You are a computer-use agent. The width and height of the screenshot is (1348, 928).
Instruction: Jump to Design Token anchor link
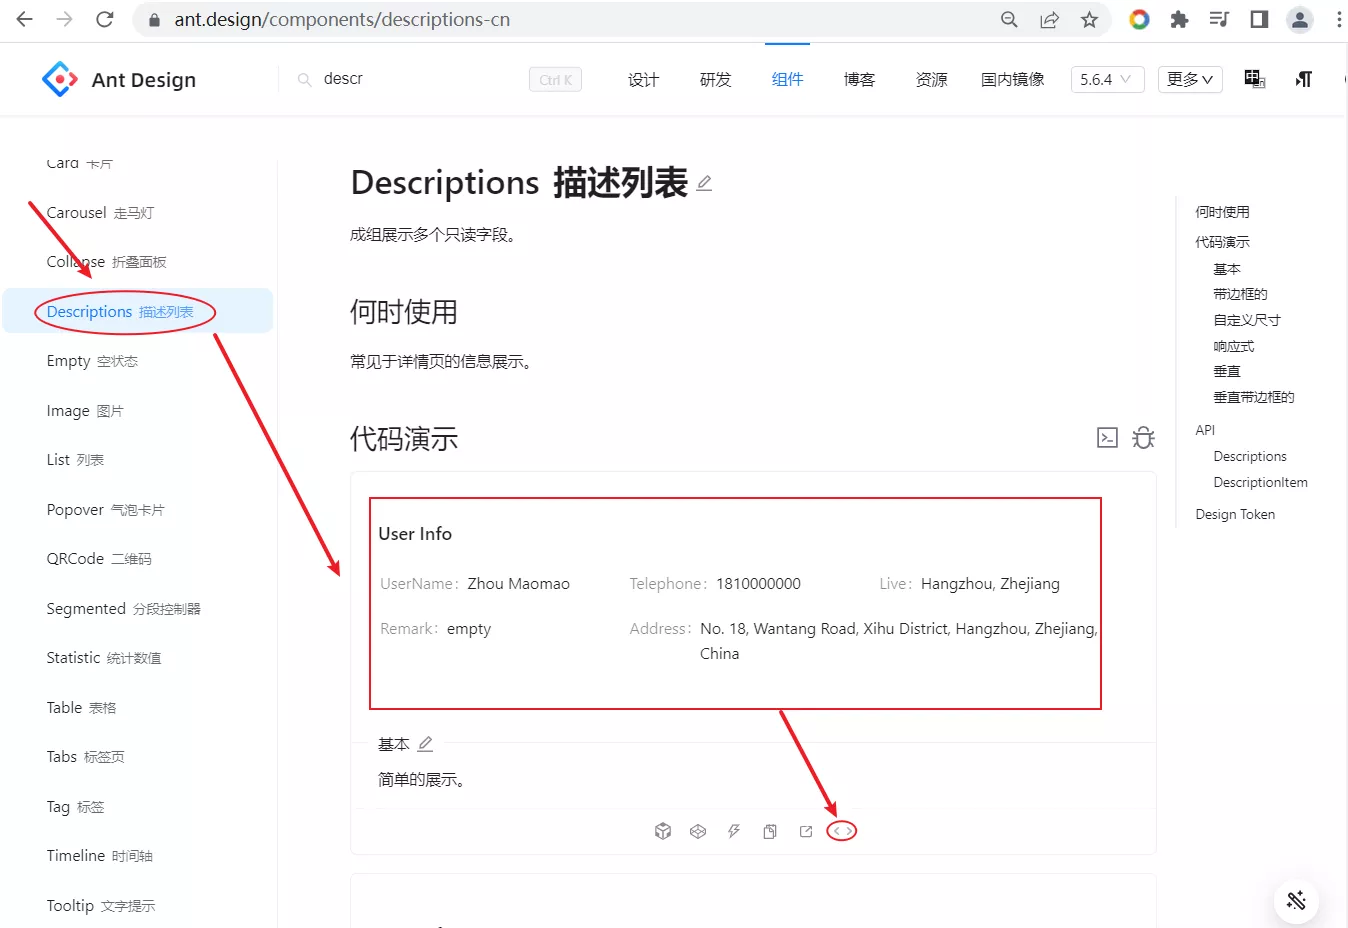pos(1235,514)
